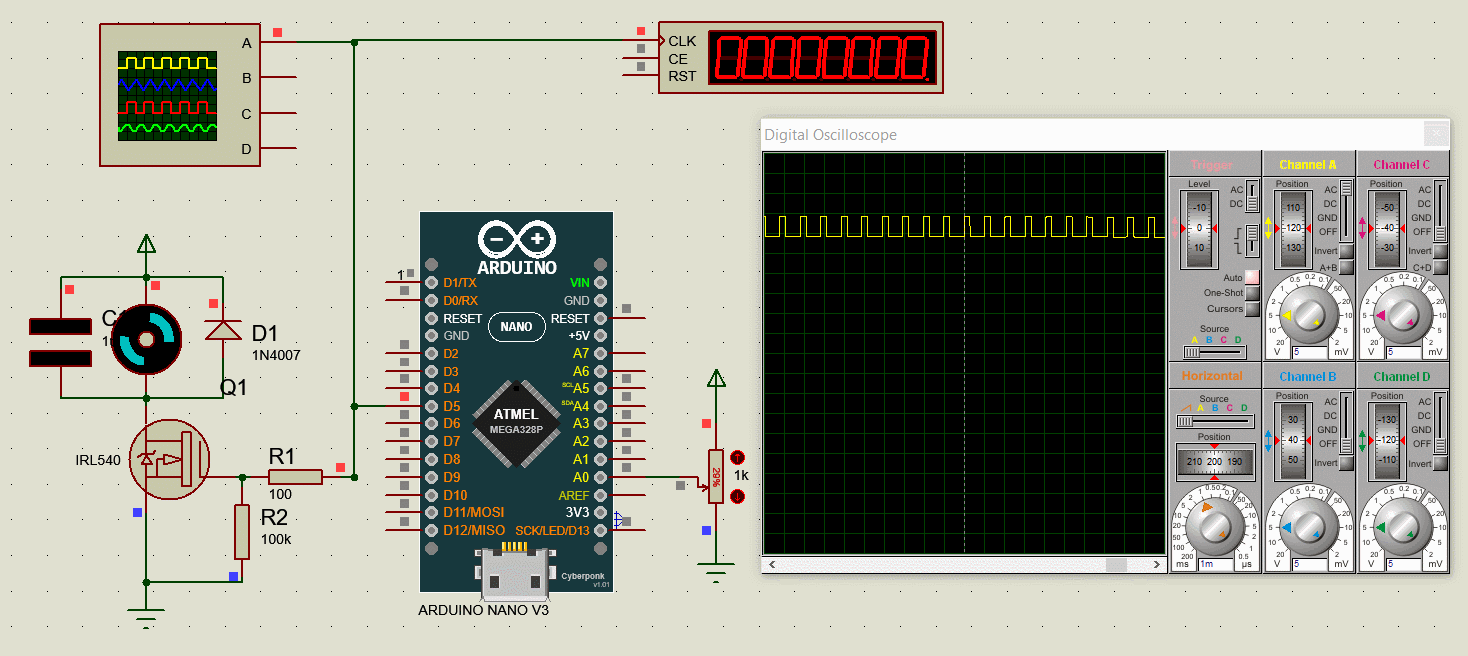Click the One-Shot trigger button

click(x=1249, y=293)
